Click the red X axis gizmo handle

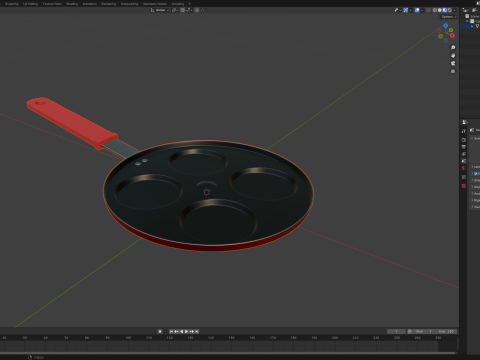pyautogui.click(x=452, y=35)
